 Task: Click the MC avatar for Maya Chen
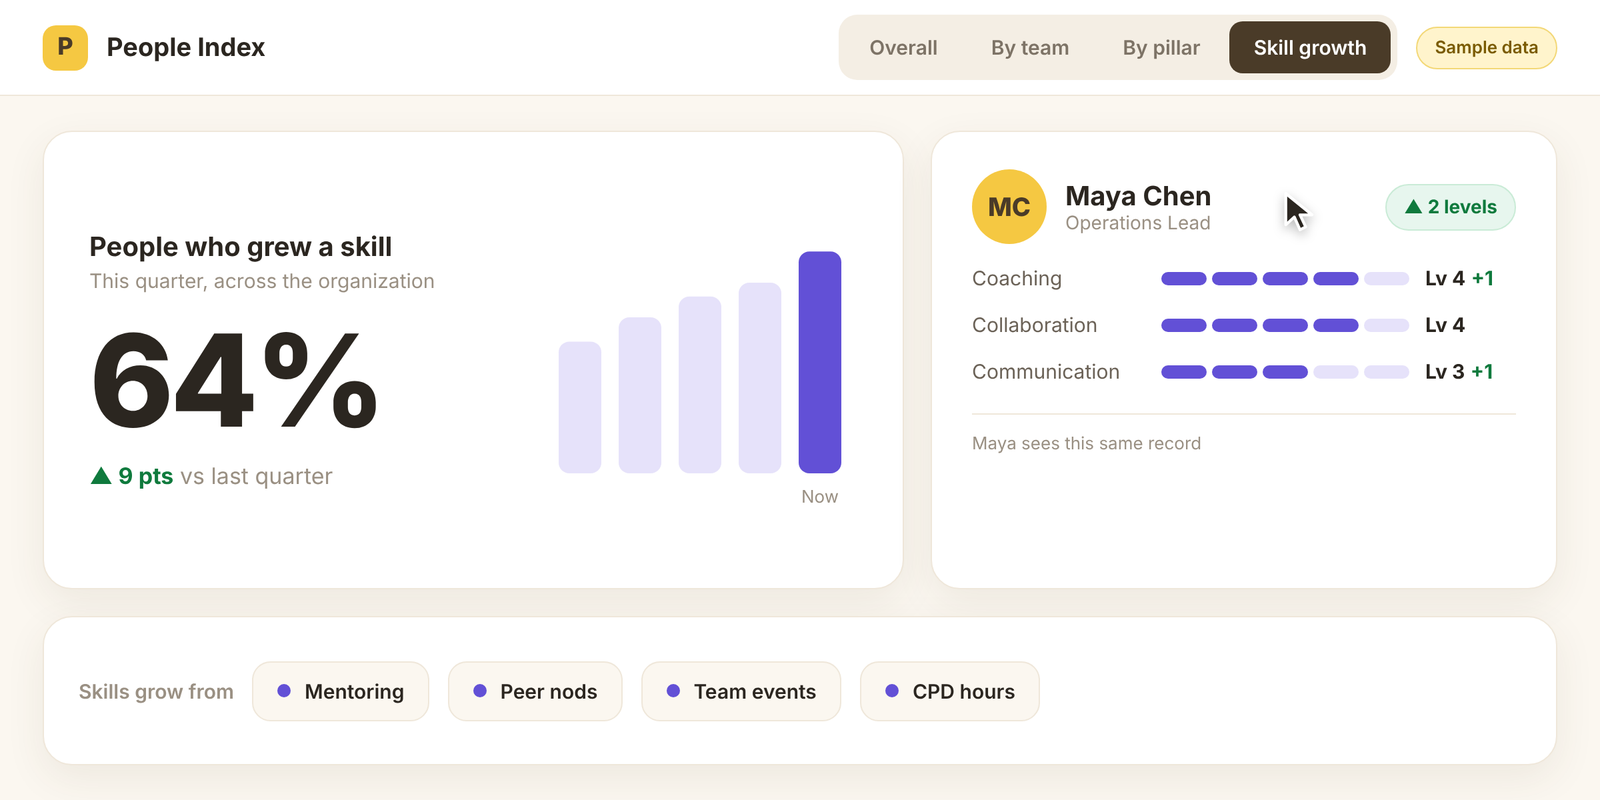1009,207
